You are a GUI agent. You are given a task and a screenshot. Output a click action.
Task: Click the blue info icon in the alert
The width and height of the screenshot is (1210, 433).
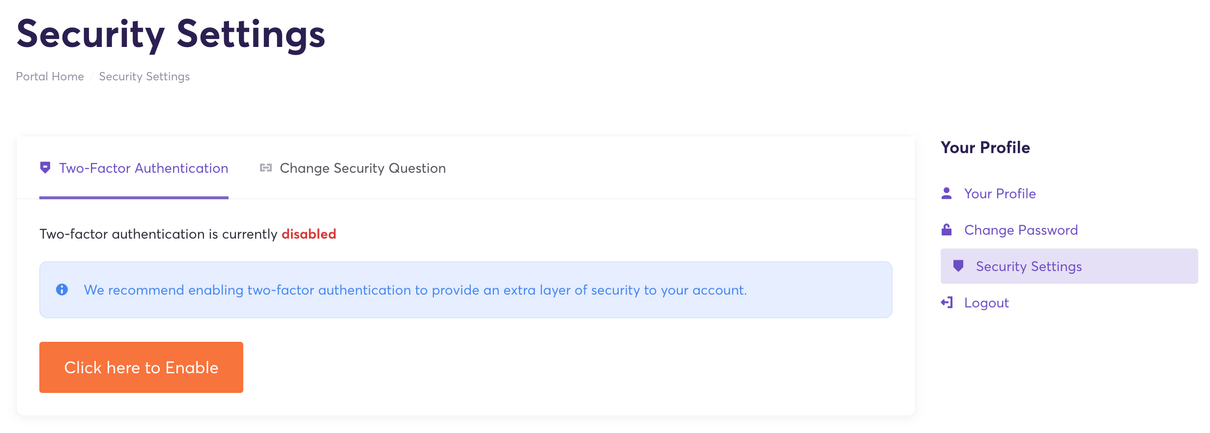62,290
